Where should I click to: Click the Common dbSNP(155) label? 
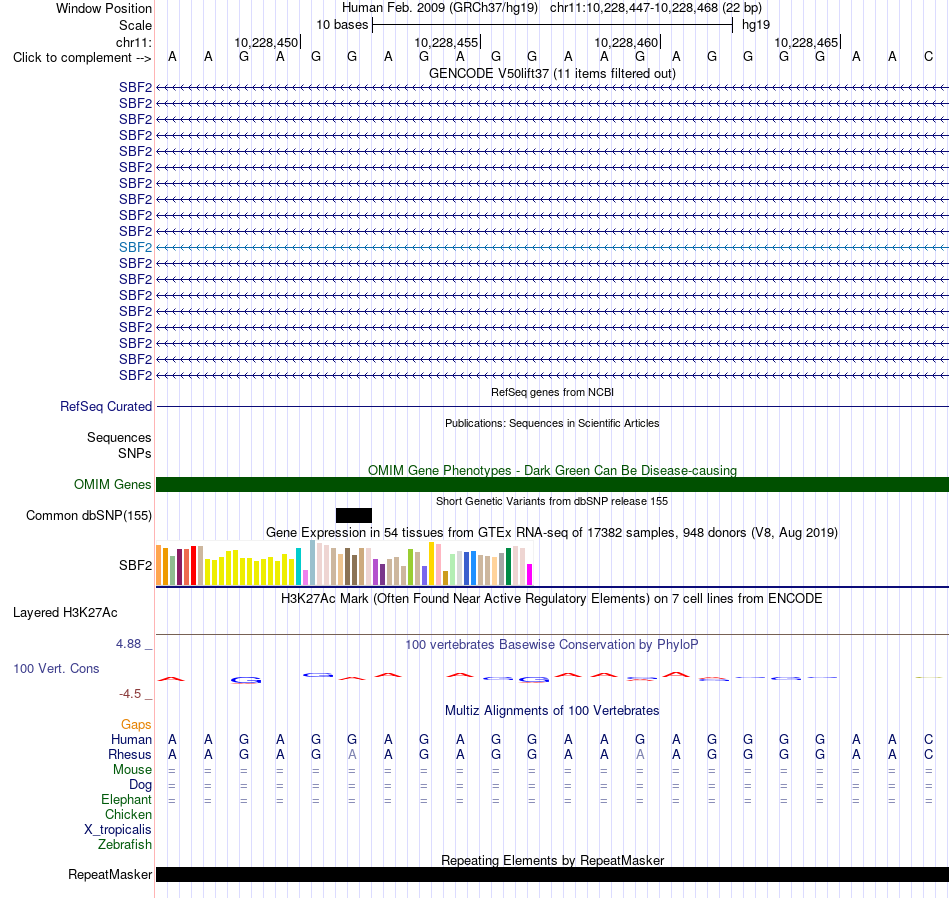tap(88, 516)
